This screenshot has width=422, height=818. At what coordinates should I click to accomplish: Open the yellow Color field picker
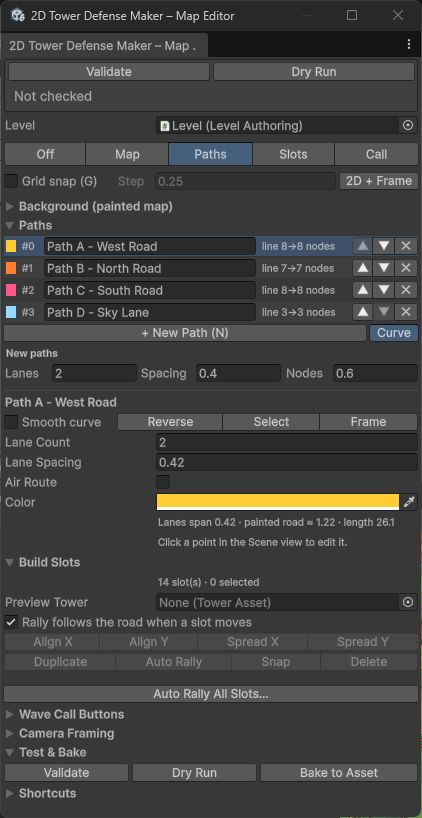(x=278, y=502)
